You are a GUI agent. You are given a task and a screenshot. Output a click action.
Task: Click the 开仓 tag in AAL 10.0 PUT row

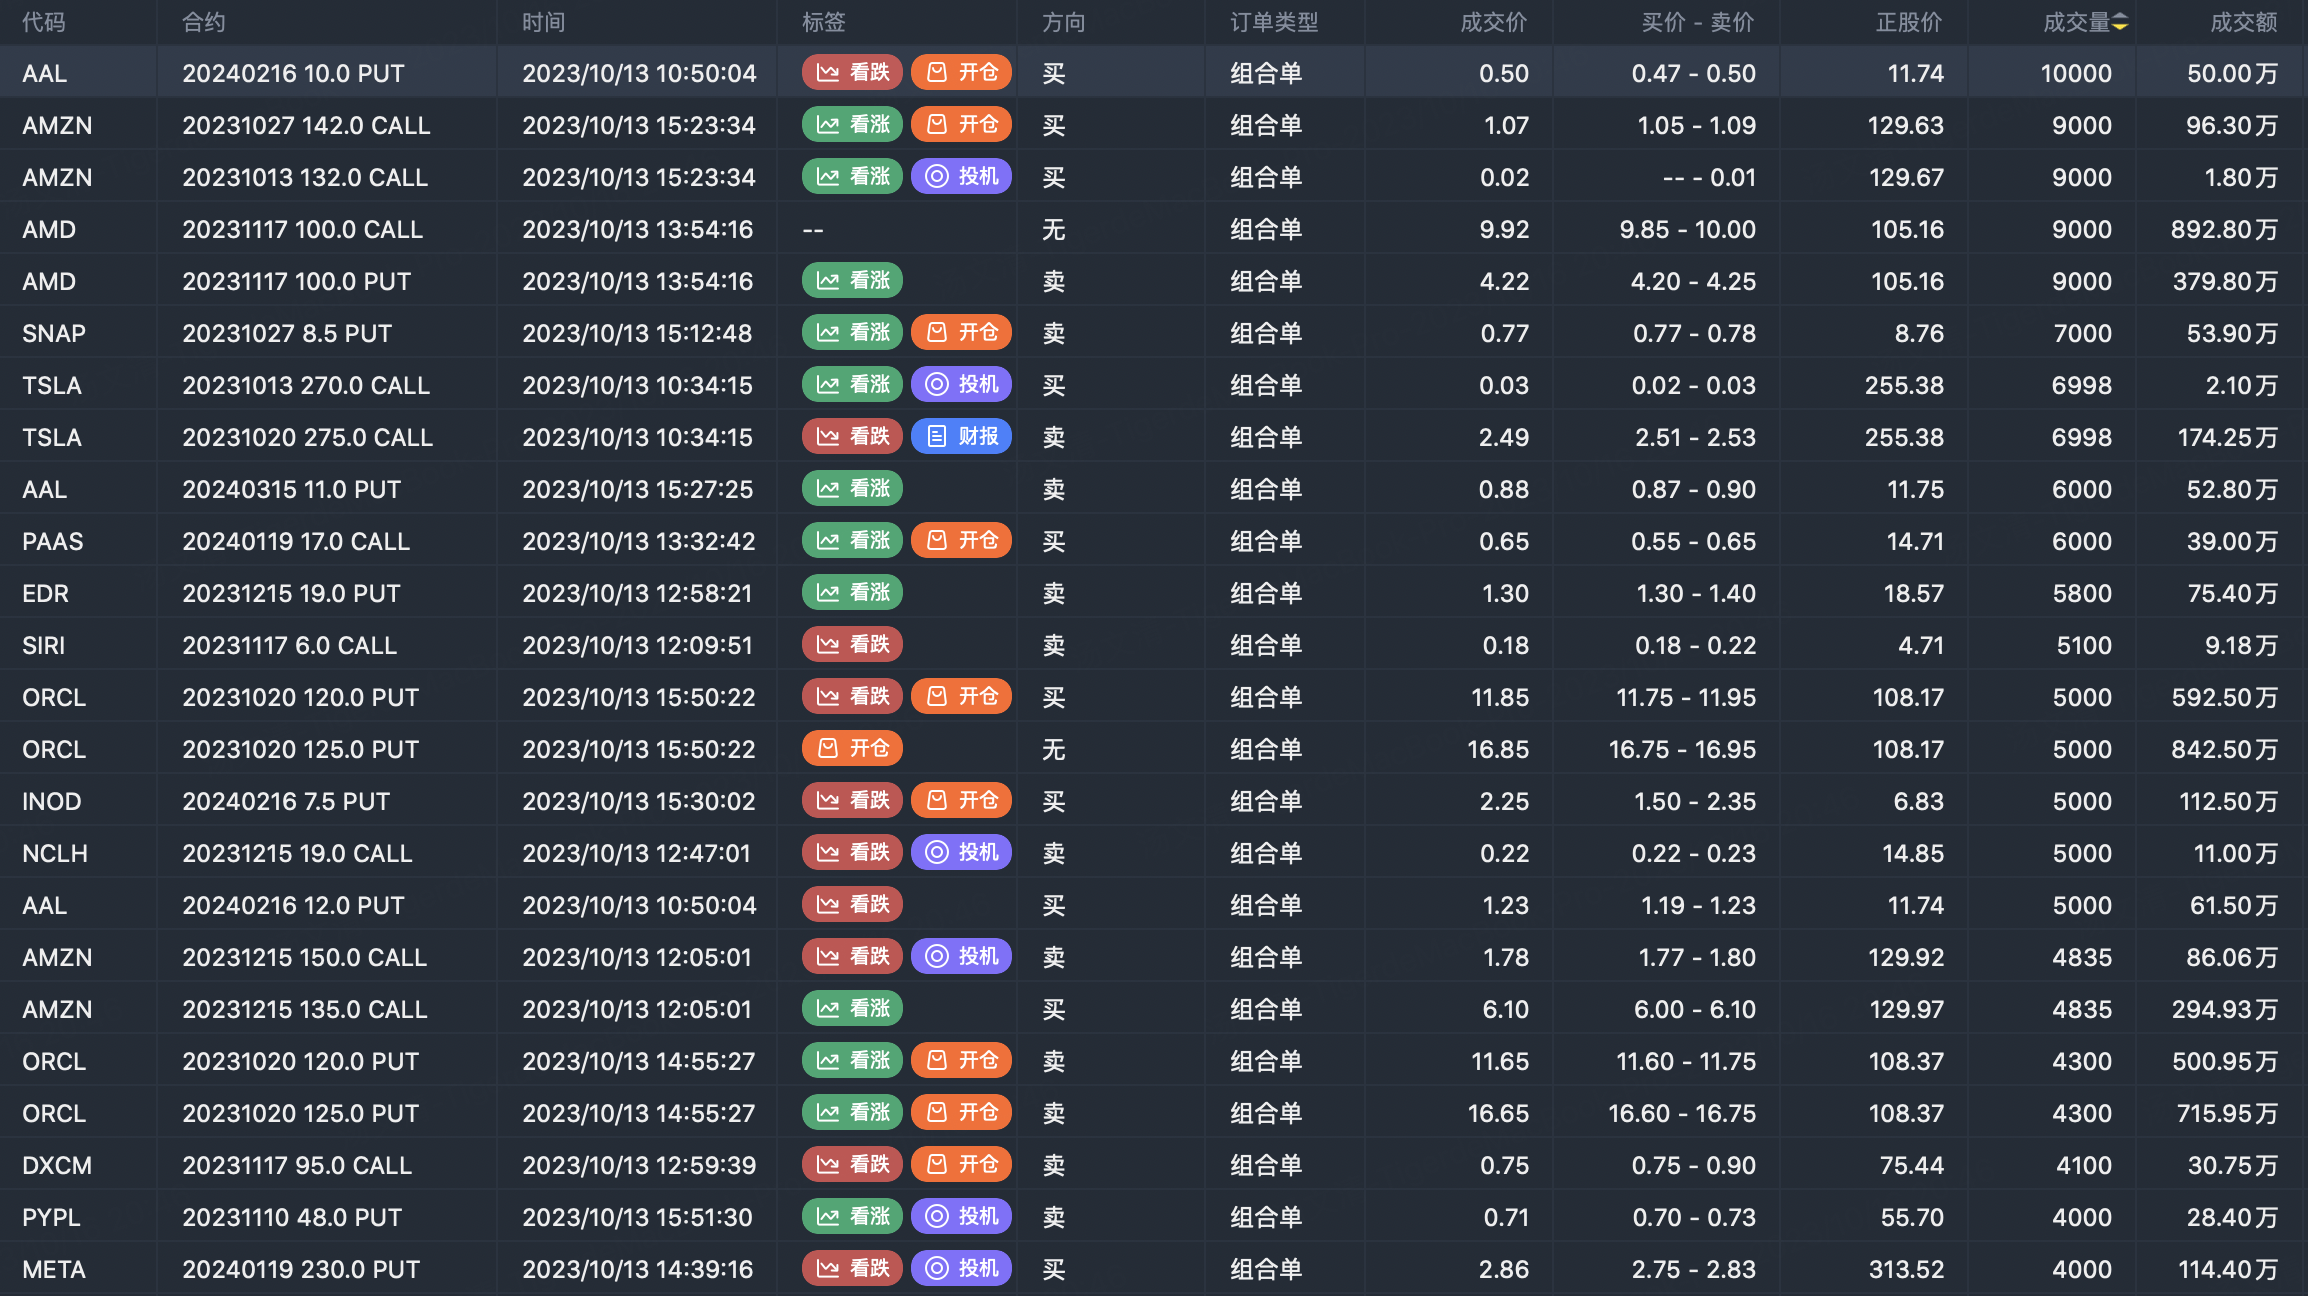[x=962, y=72]
